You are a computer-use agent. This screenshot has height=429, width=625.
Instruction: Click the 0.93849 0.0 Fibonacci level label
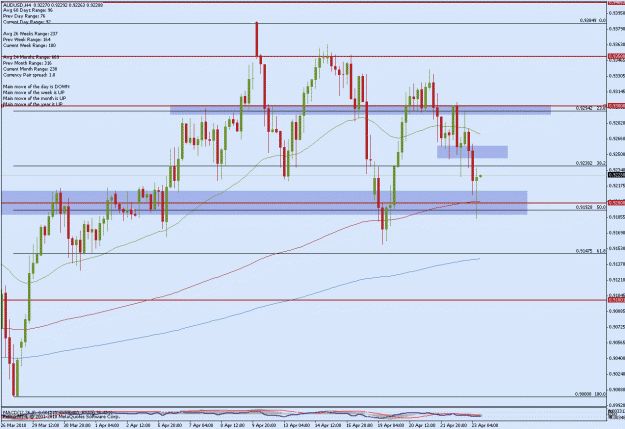pos(593,20)
